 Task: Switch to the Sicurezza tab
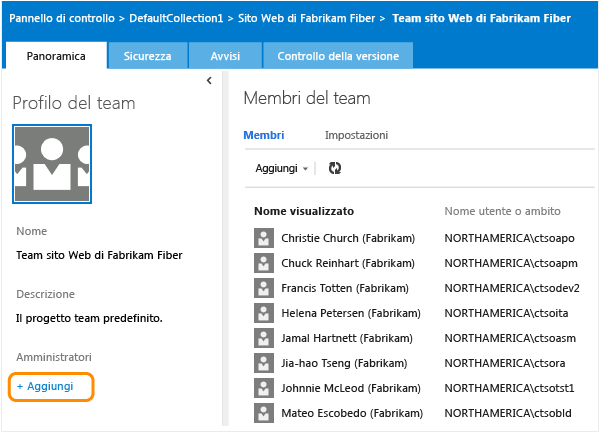(147, 56)
